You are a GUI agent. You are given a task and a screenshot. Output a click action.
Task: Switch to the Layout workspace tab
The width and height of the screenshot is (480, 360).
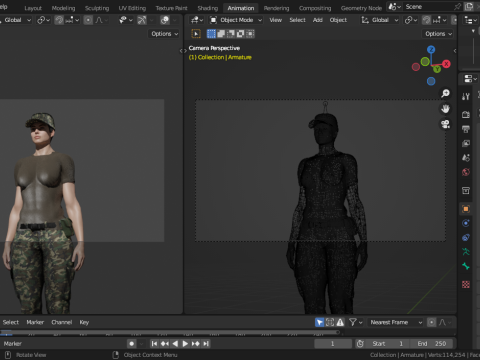tap(33, 8)
